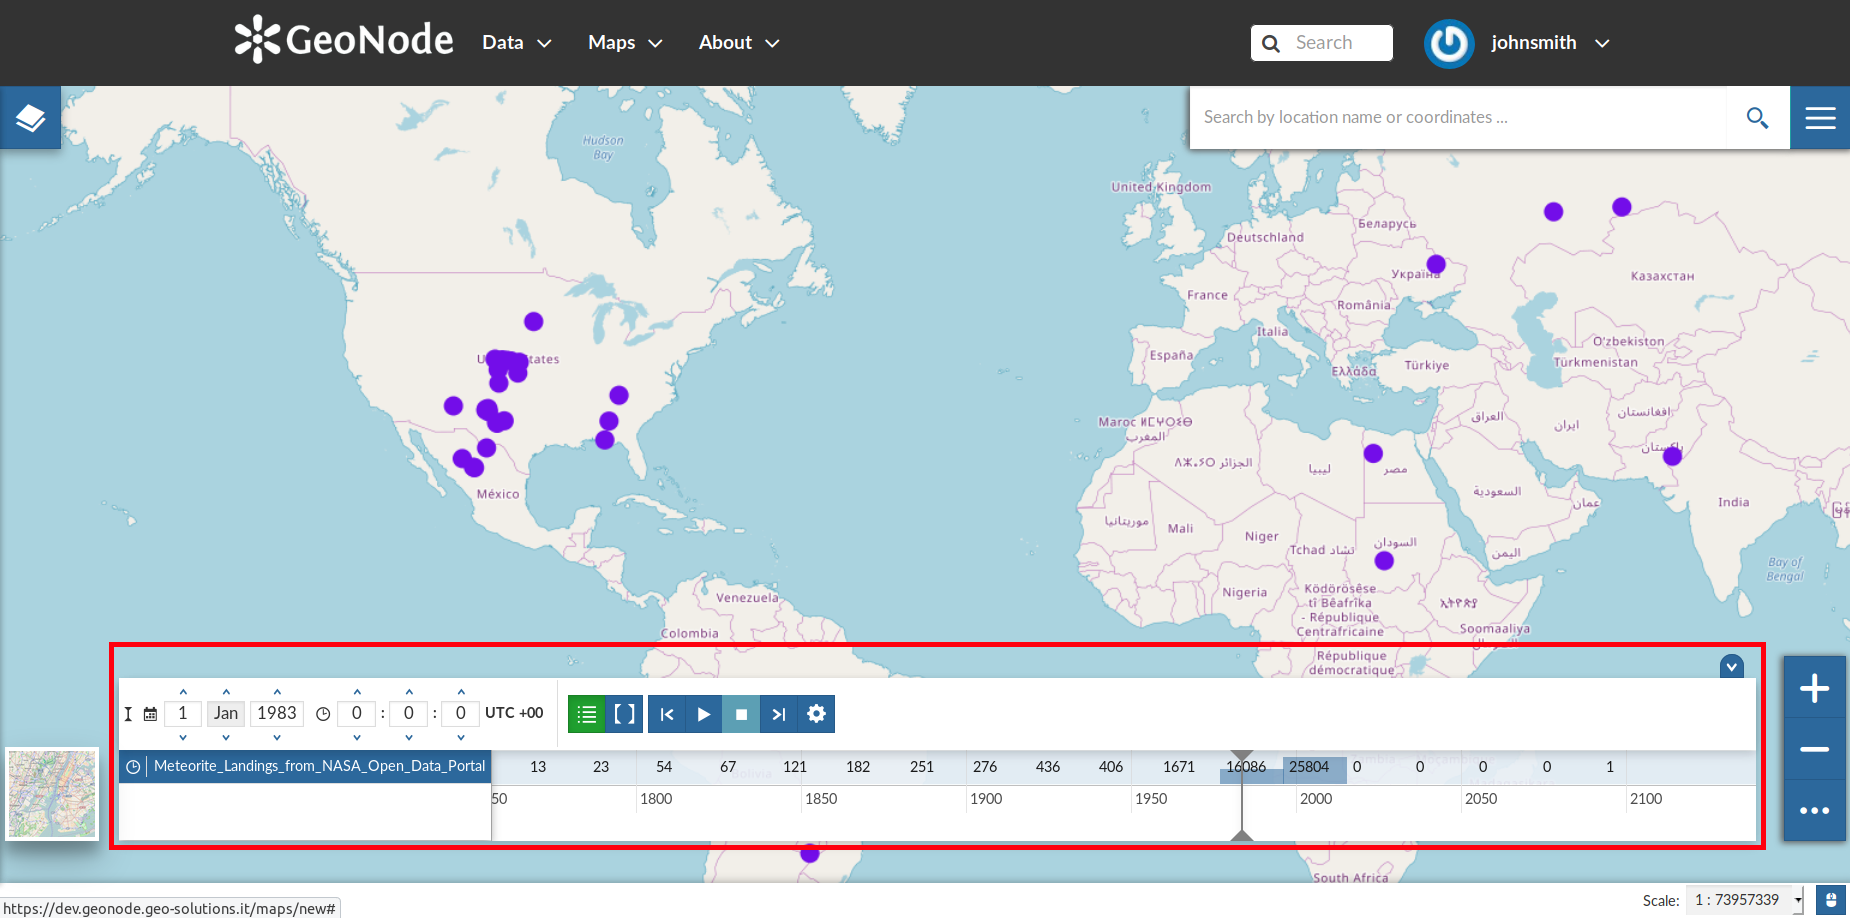Viewport: 1850px width, 918px height.
Task: Step backward in timeline
Action: coord(667,714)
